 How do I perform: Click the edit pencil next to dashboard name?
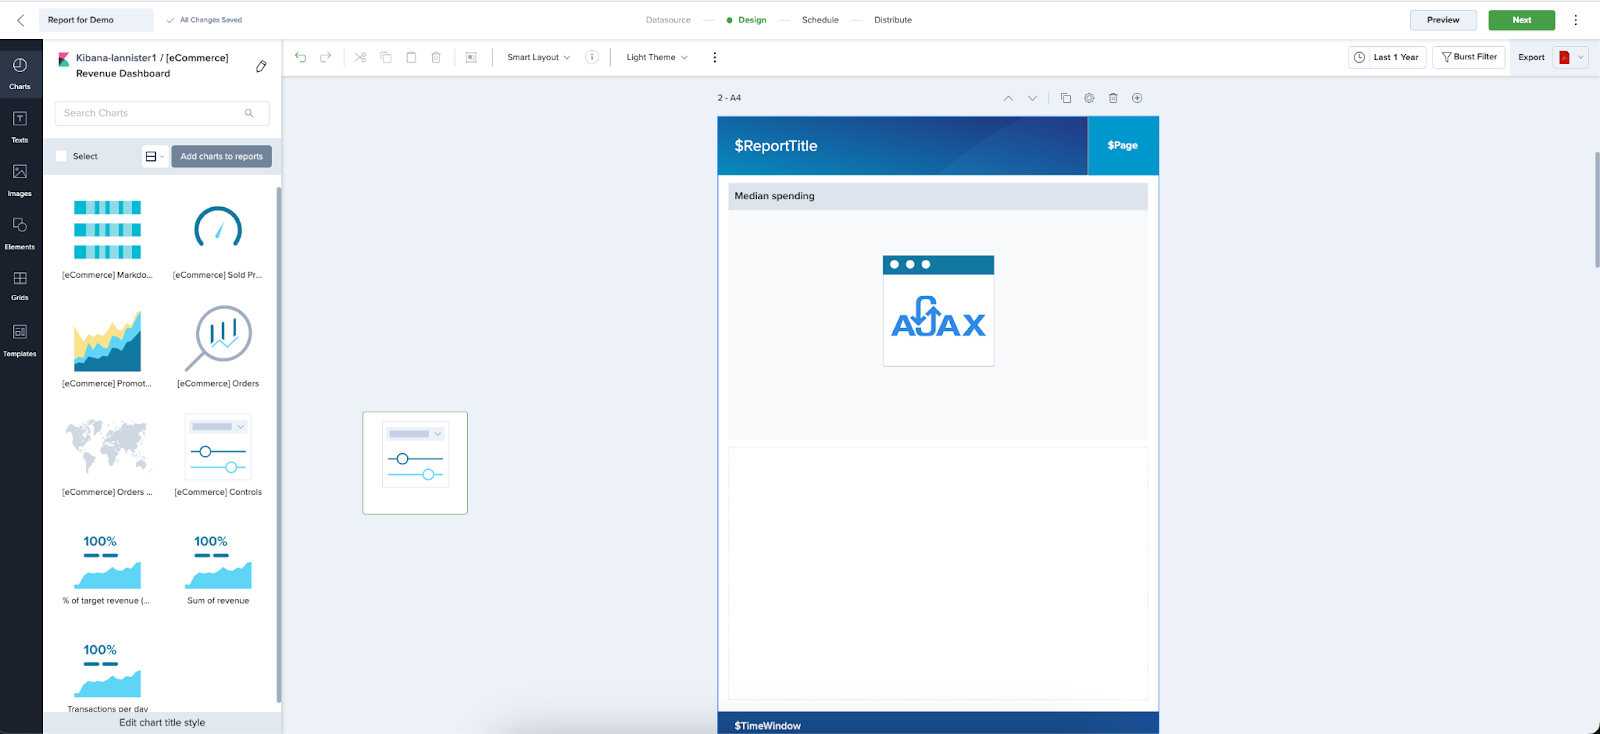click(x=261, y=66)
